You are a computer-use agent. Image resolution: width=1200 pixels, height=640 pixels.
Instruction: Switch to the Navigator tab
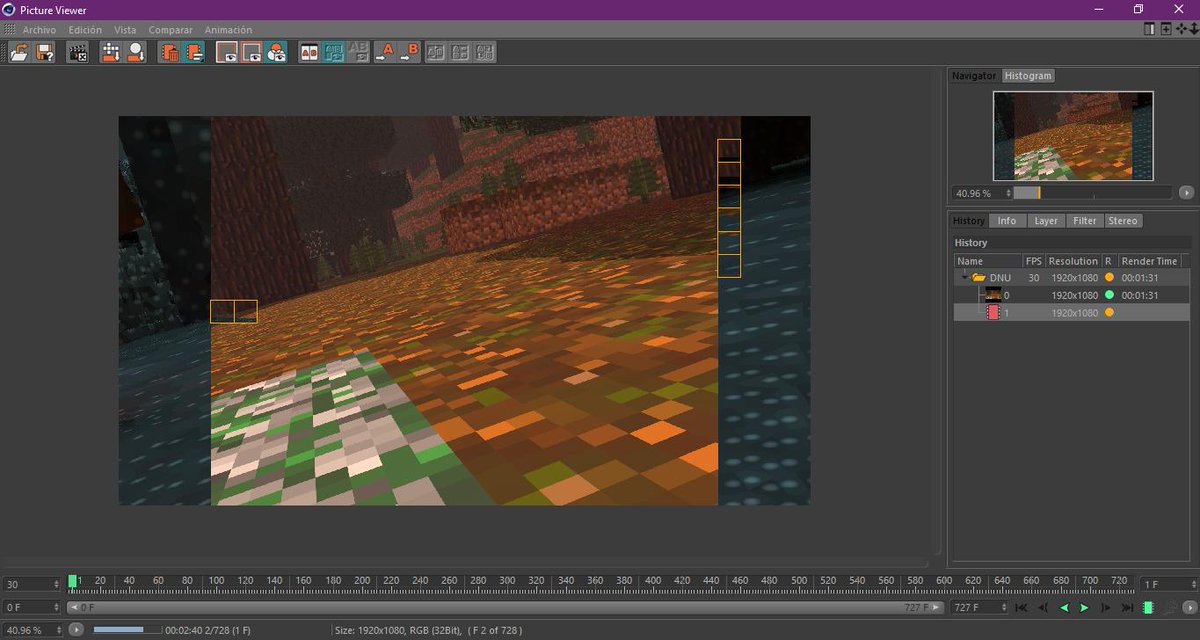point(974,76)
